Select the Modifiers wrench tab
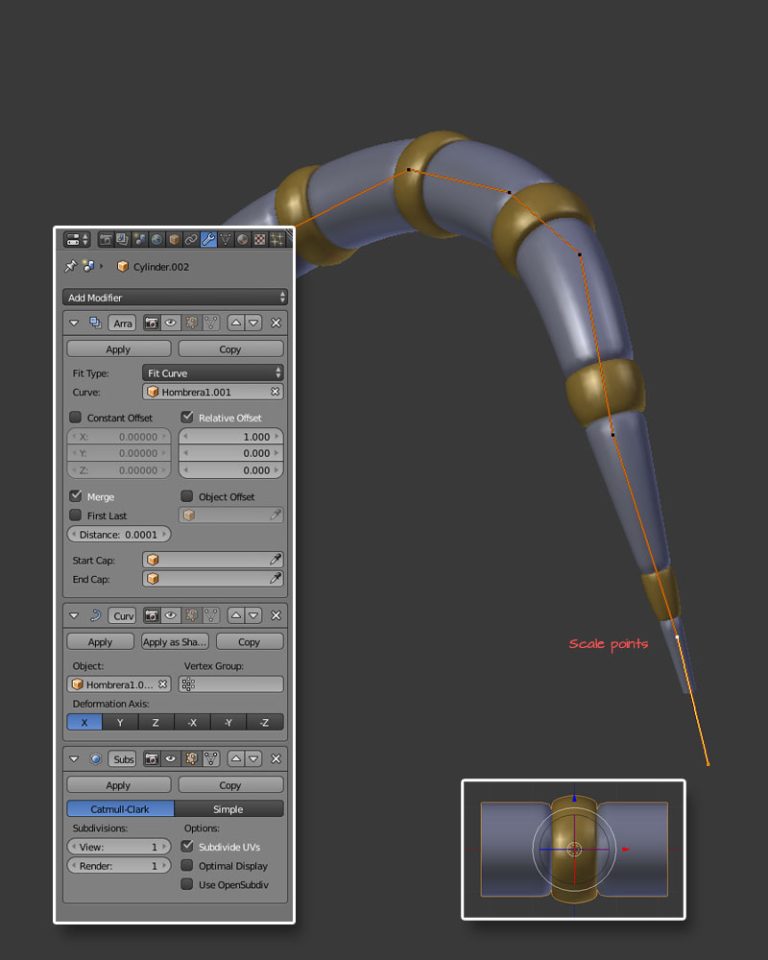 click(x=208, y=240)
